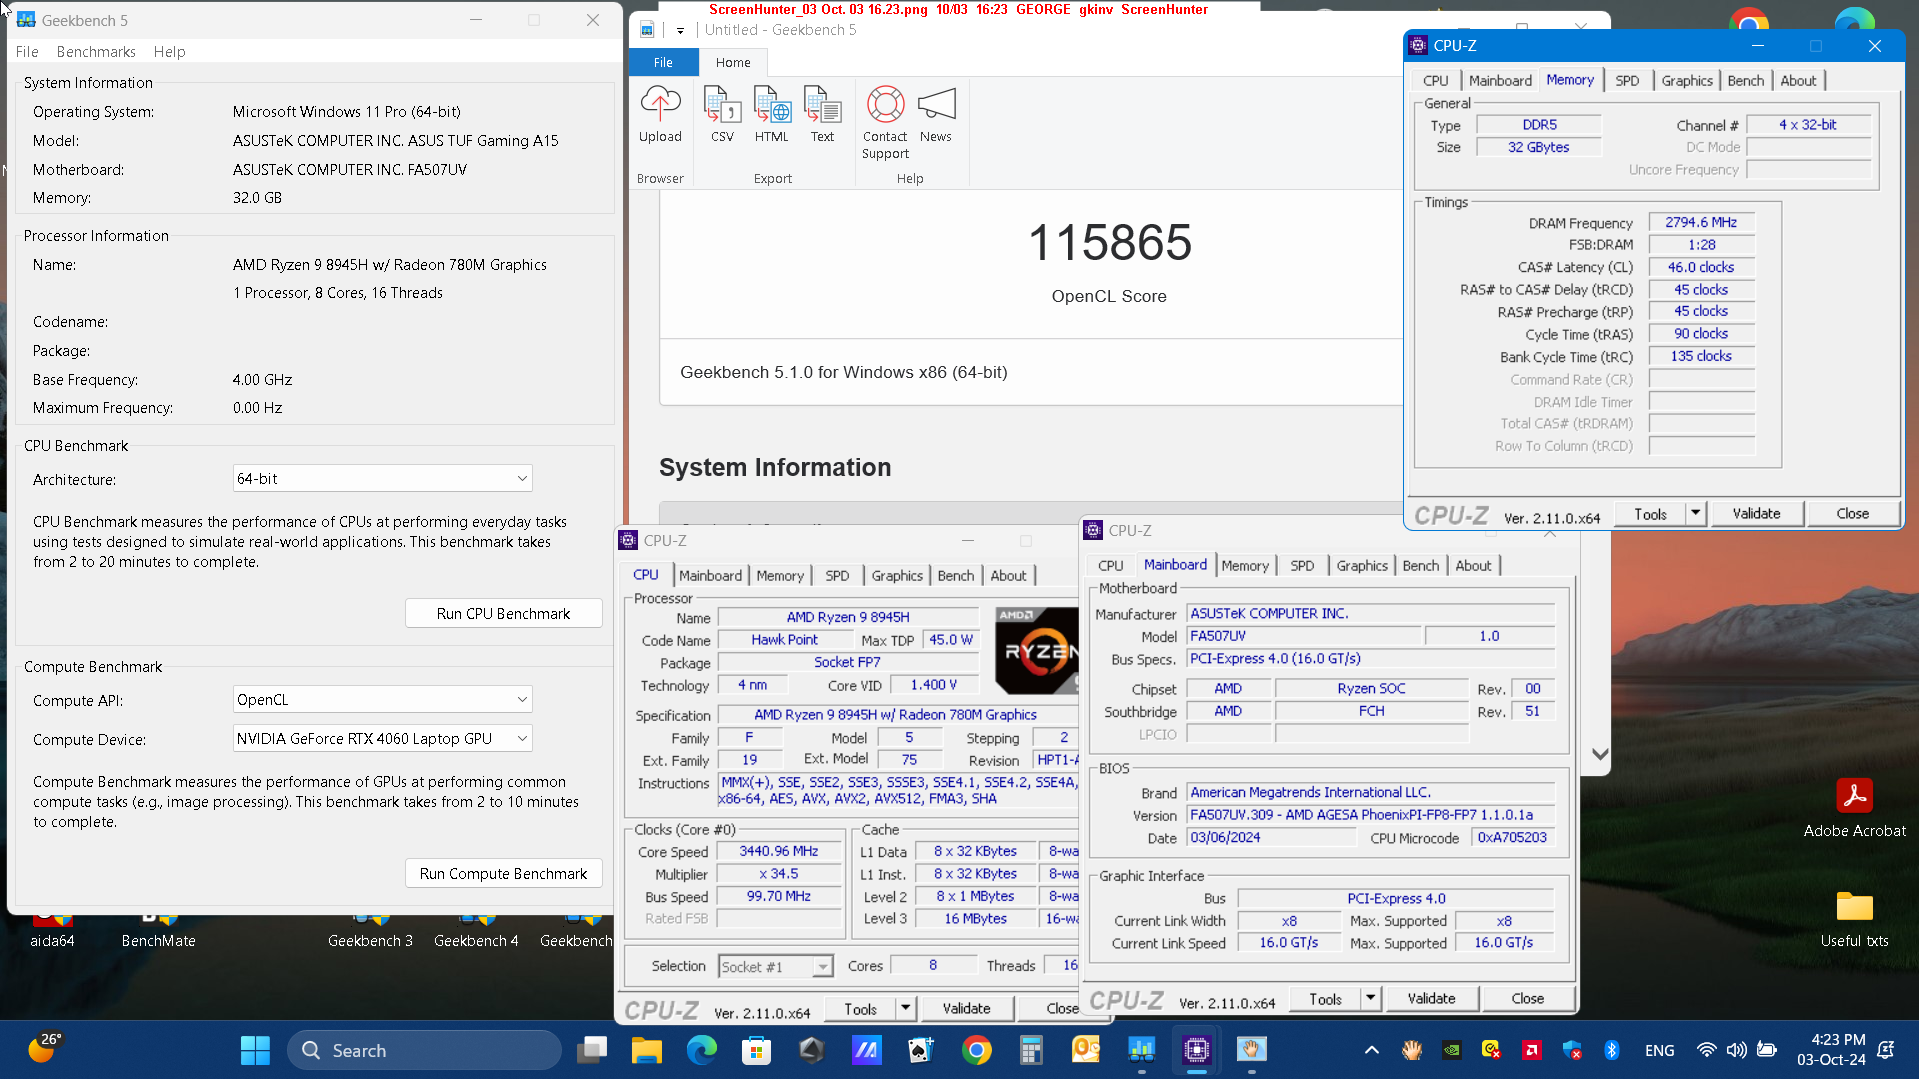The height and width of the screenshot is (1079, 1919).
Task: Open Graphics tab in CPU CPU-Z window
Action: point(897,576)
